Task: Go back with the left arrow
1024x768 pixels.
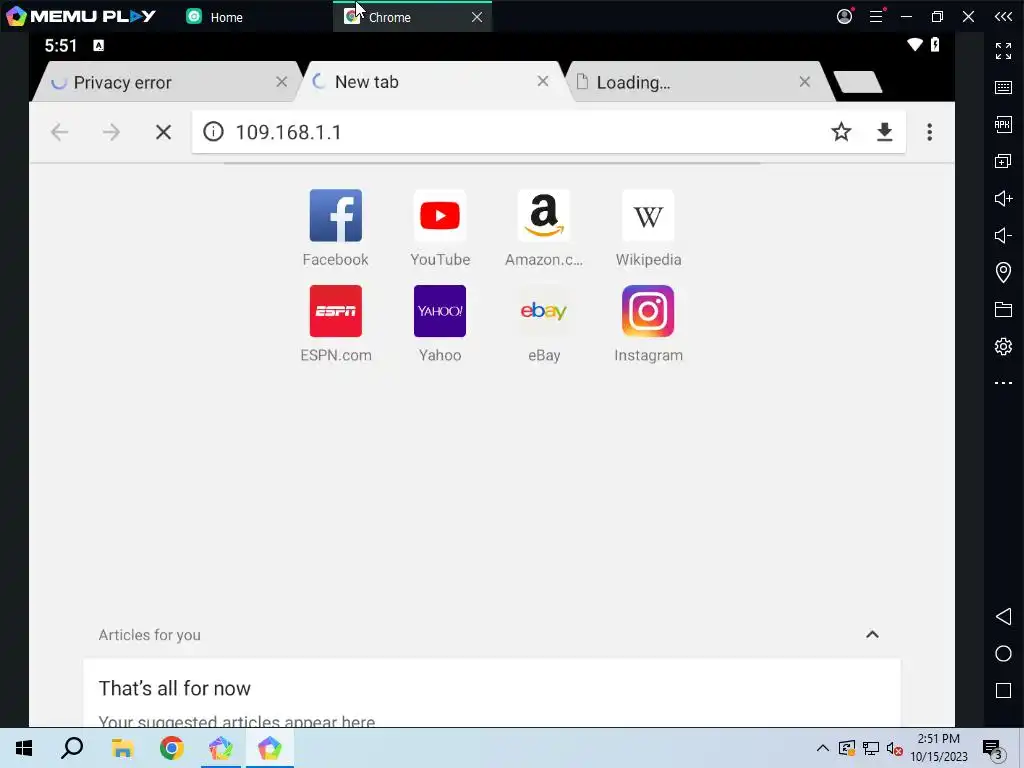Action: pos(59,132)
